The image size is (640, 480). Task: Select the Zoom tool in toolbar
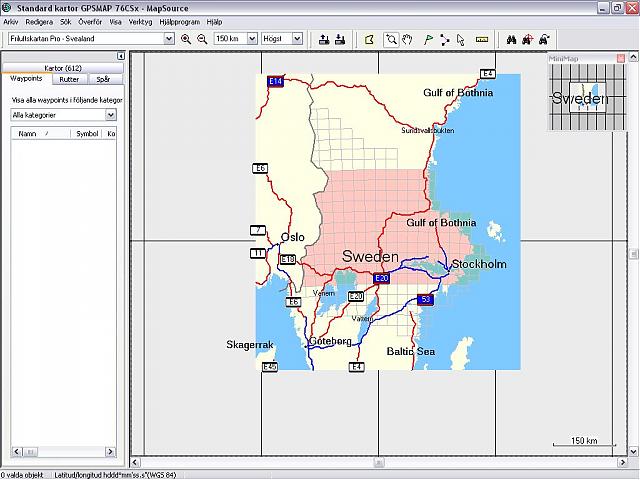(391, 39)
